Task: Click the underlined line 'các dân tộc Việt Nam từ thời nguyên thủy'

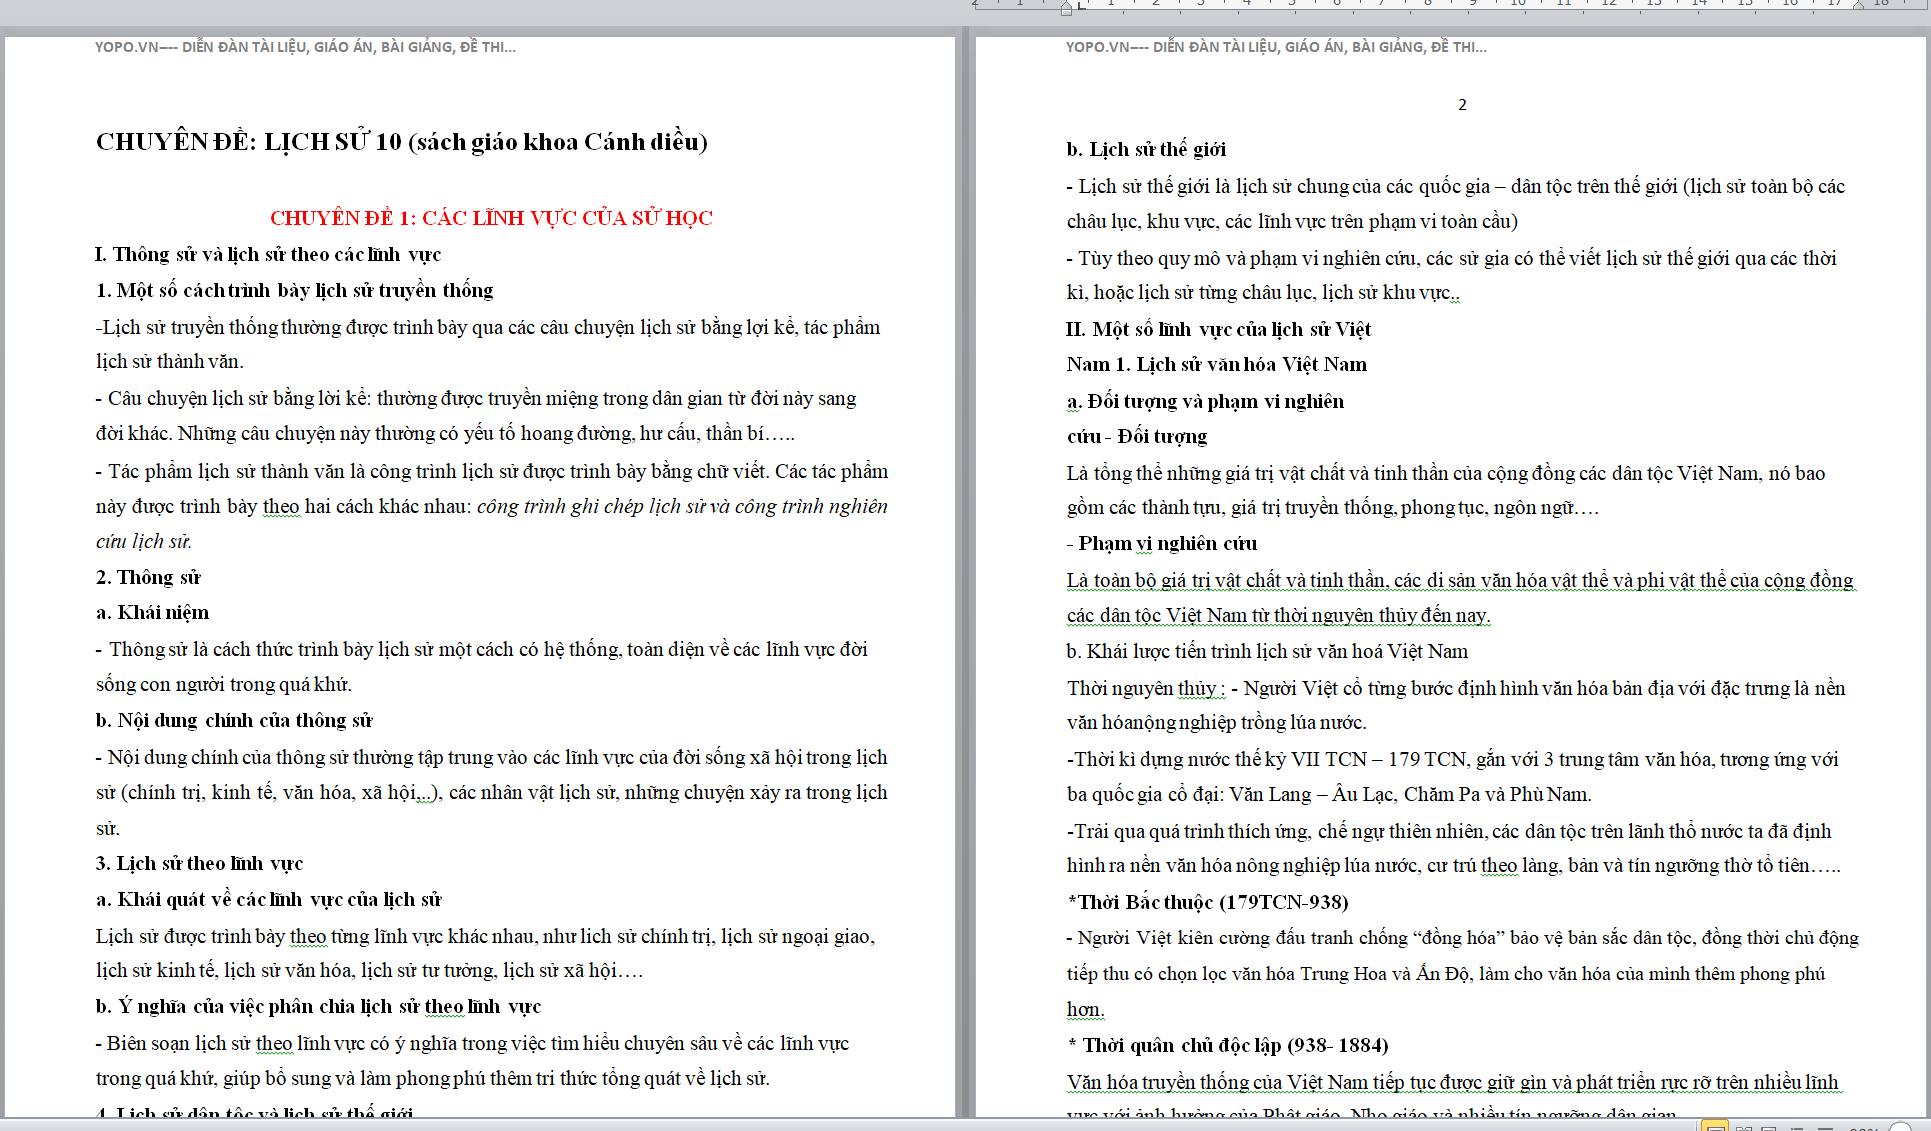Action: [1278, 616]
